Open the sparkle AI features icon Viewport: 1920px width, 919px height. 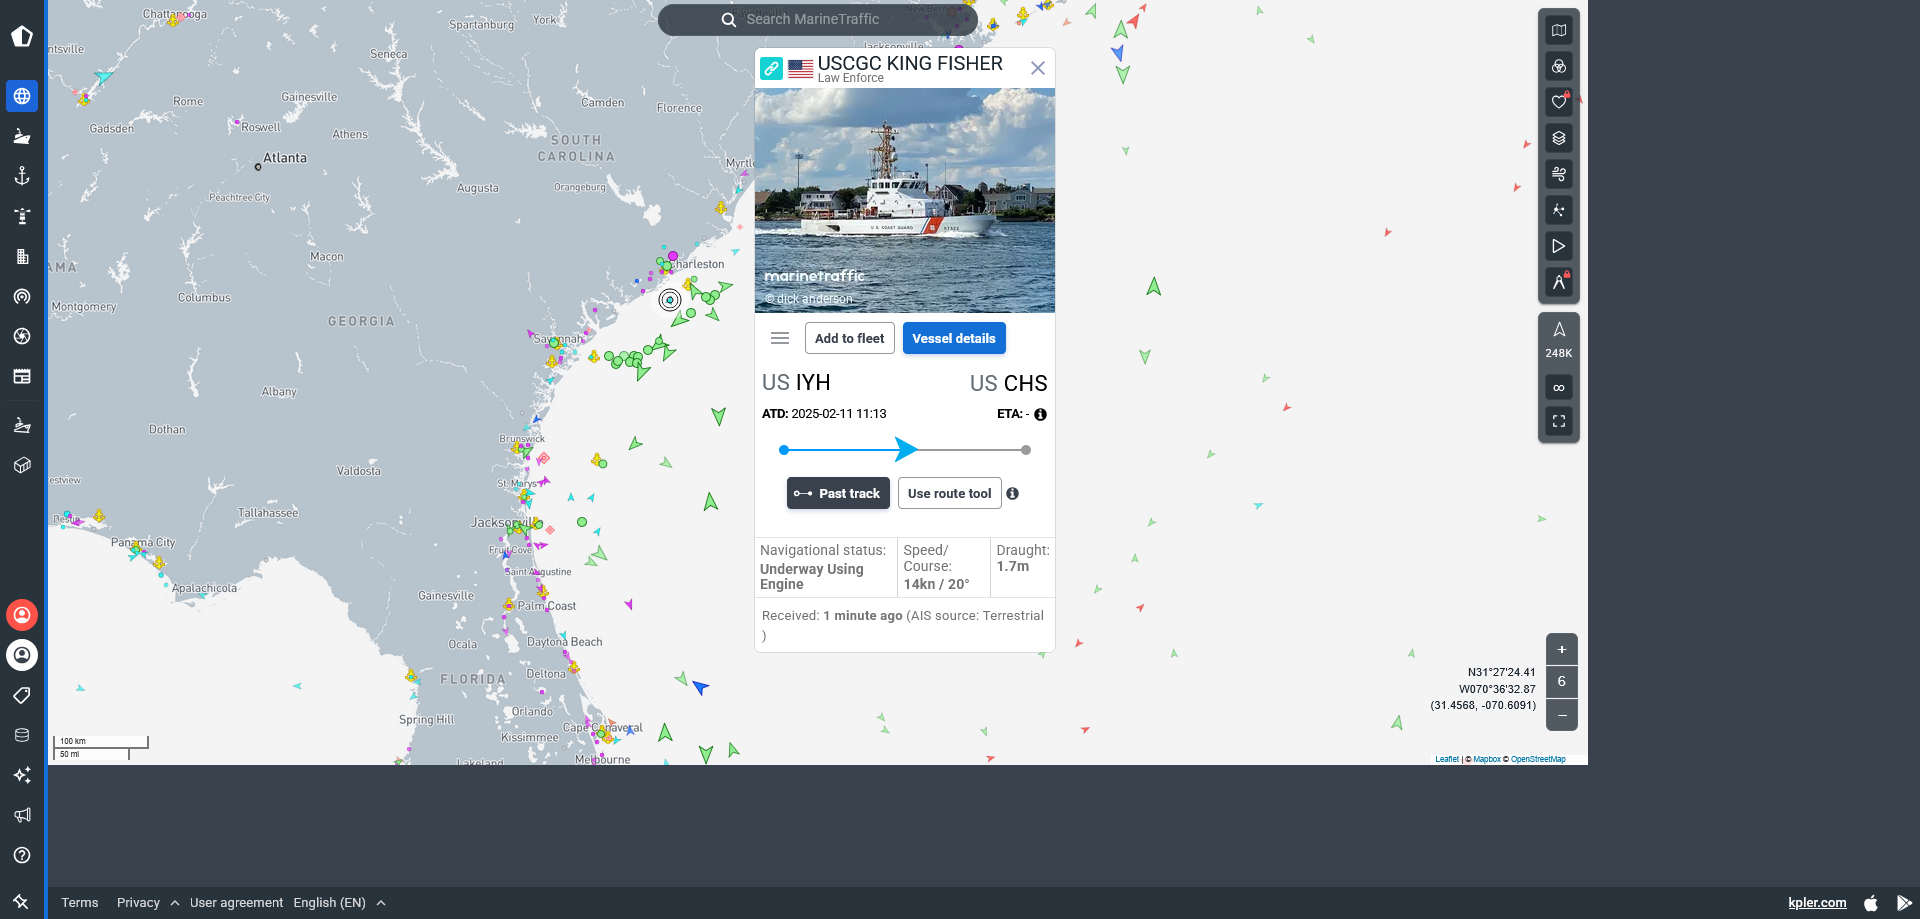tap(22, 775)
